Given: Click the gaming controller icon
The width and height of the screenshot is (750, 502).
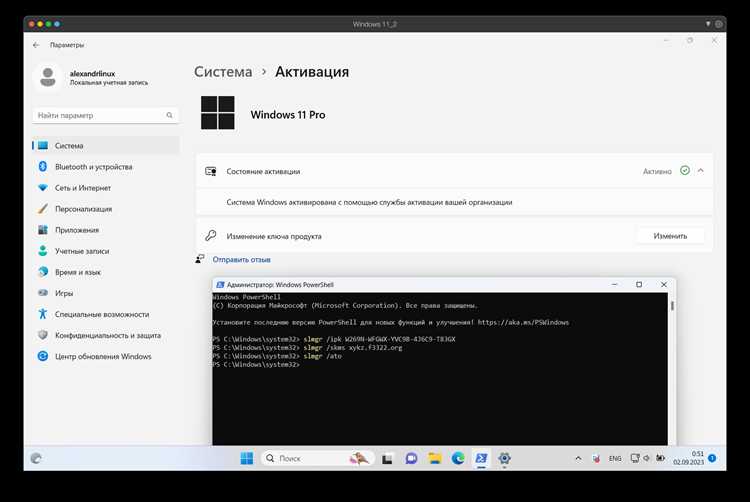Looking at the screenshot, I should (x=43, y=293).
